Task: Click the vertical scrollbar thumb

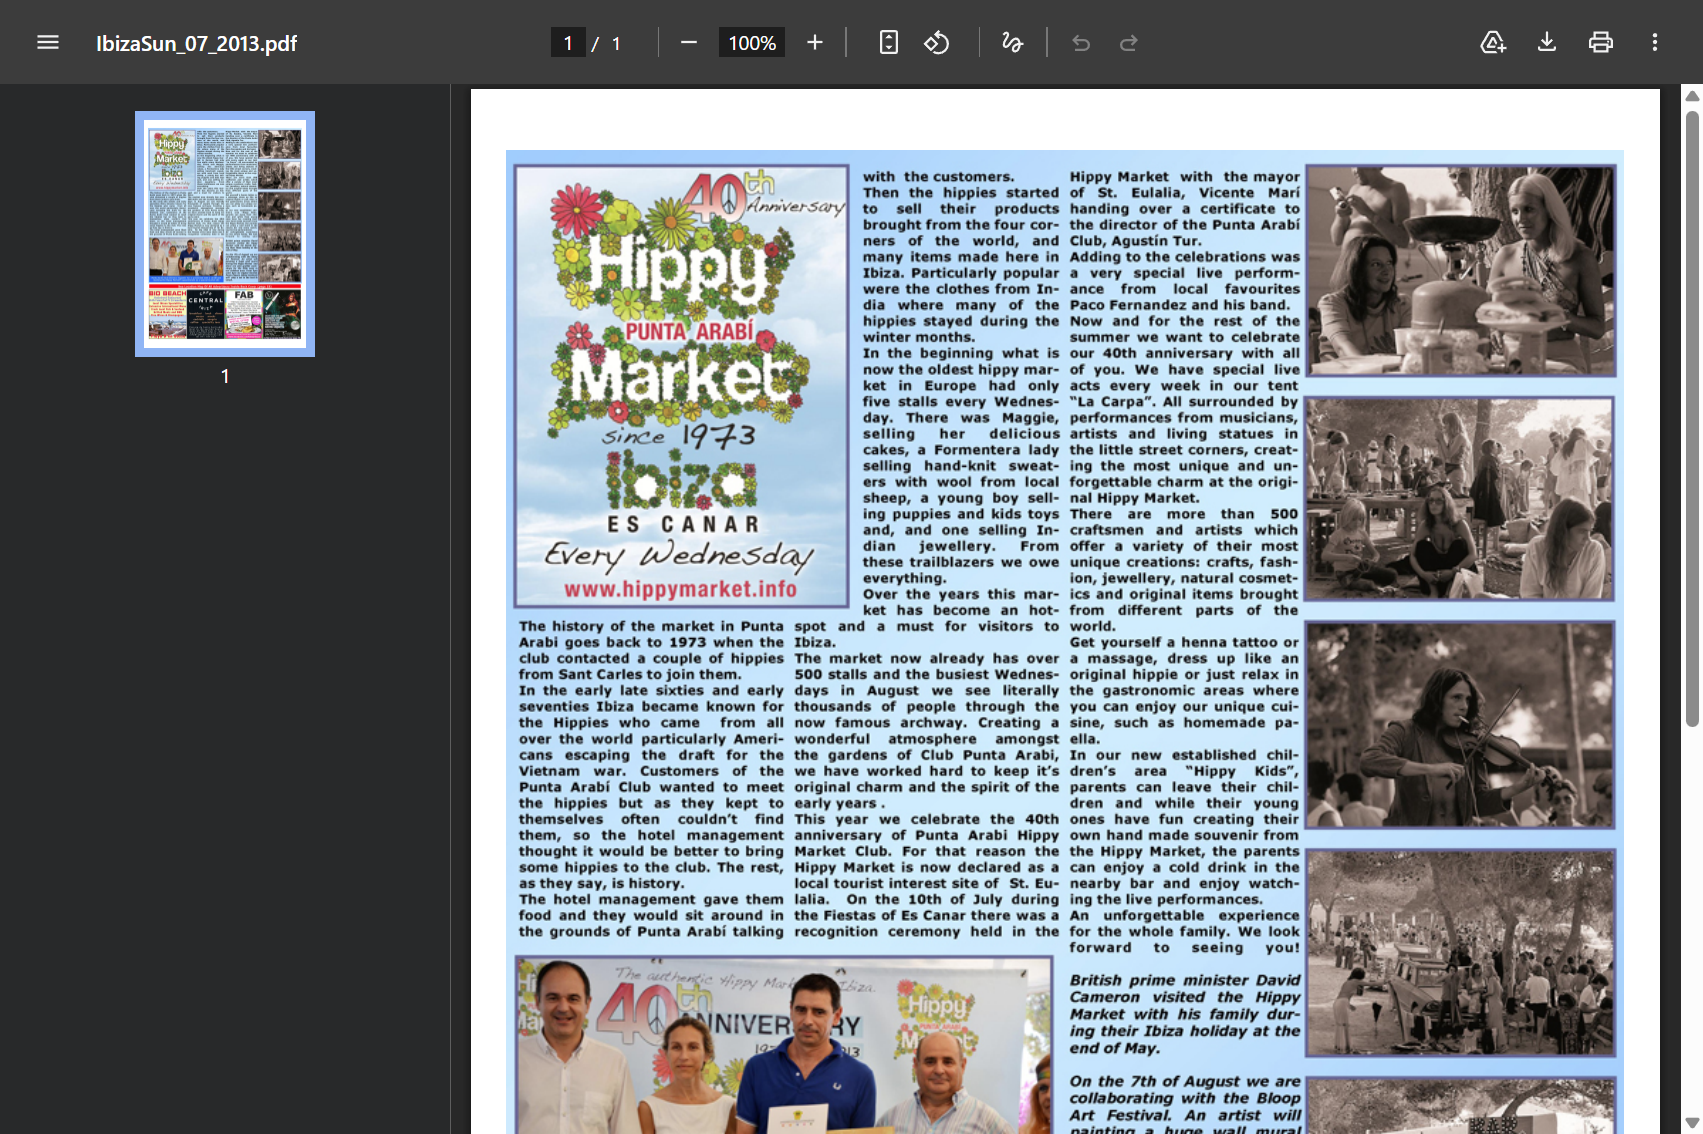Action: 1692,420
